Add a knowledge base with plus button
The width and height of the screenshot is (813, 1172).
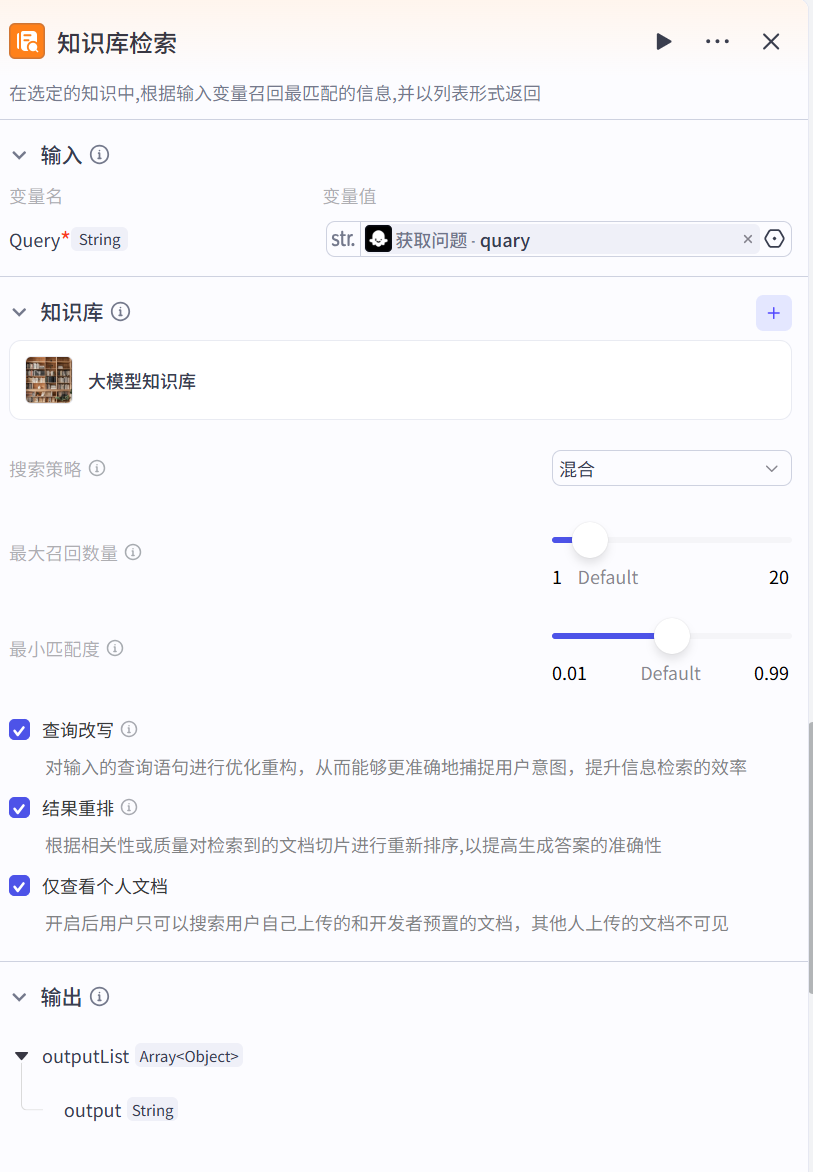point(773,313)
